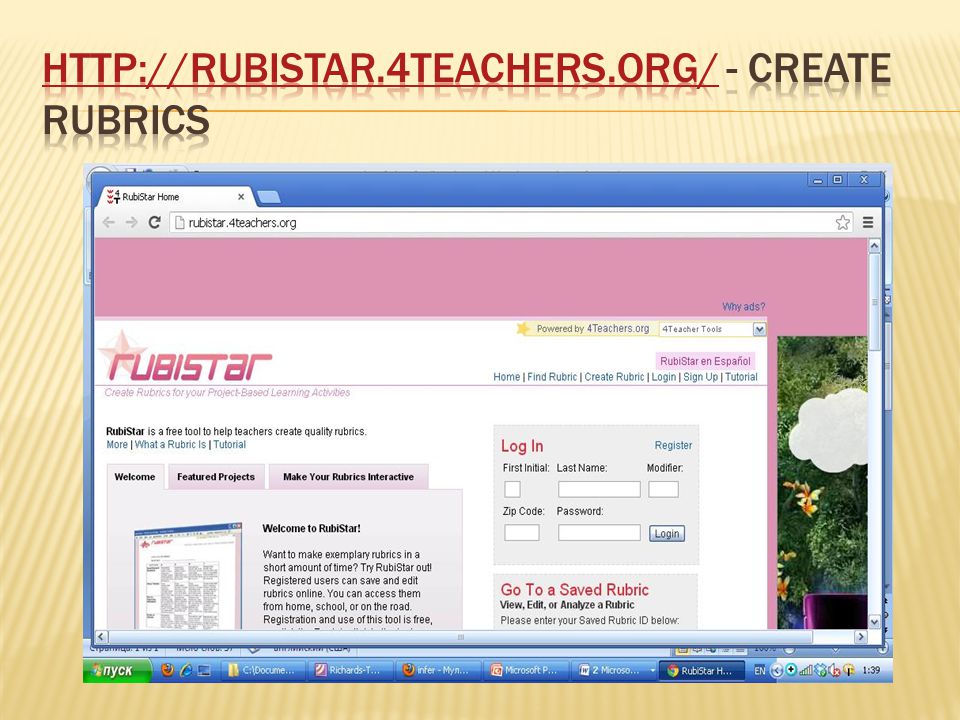
Task: Select the Welcome tab
Action: tap(135, 477)
